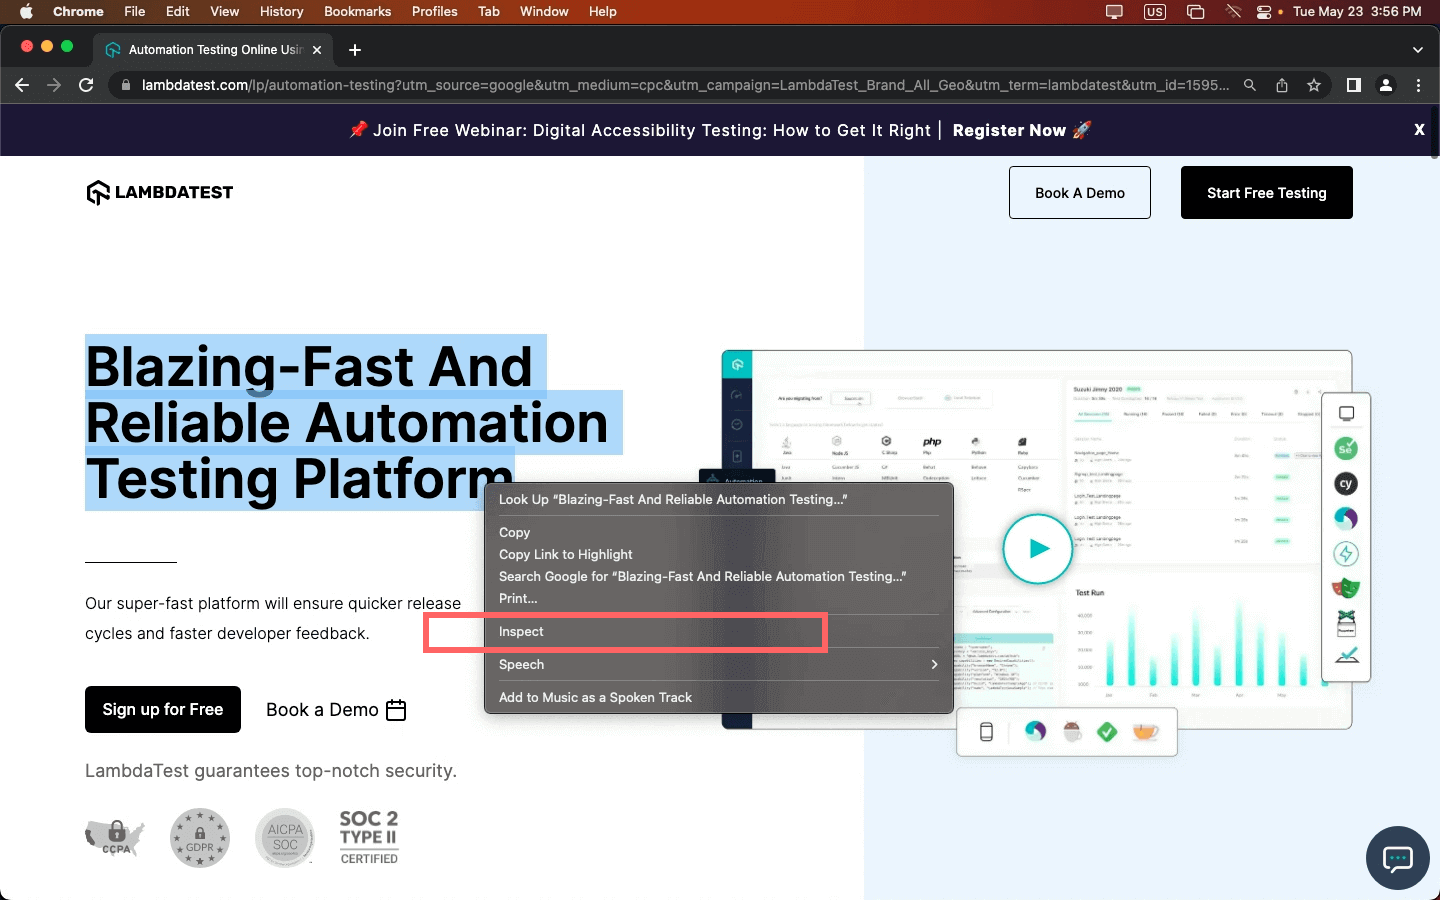This screenshot has width=1440, height=900.
Task: Click the browser reload button
Action: [86, 85]
